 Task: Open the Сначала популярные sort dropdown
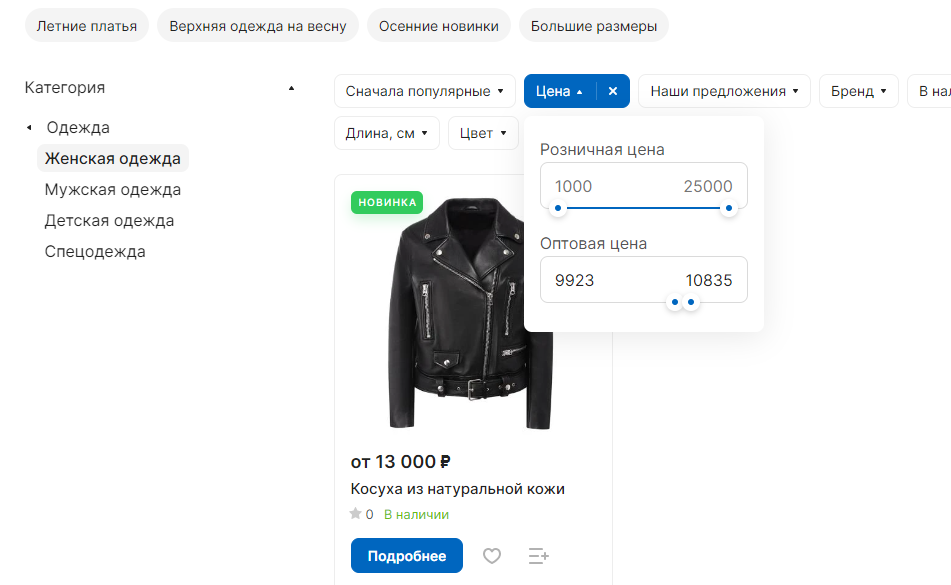(x=425, y=91)
